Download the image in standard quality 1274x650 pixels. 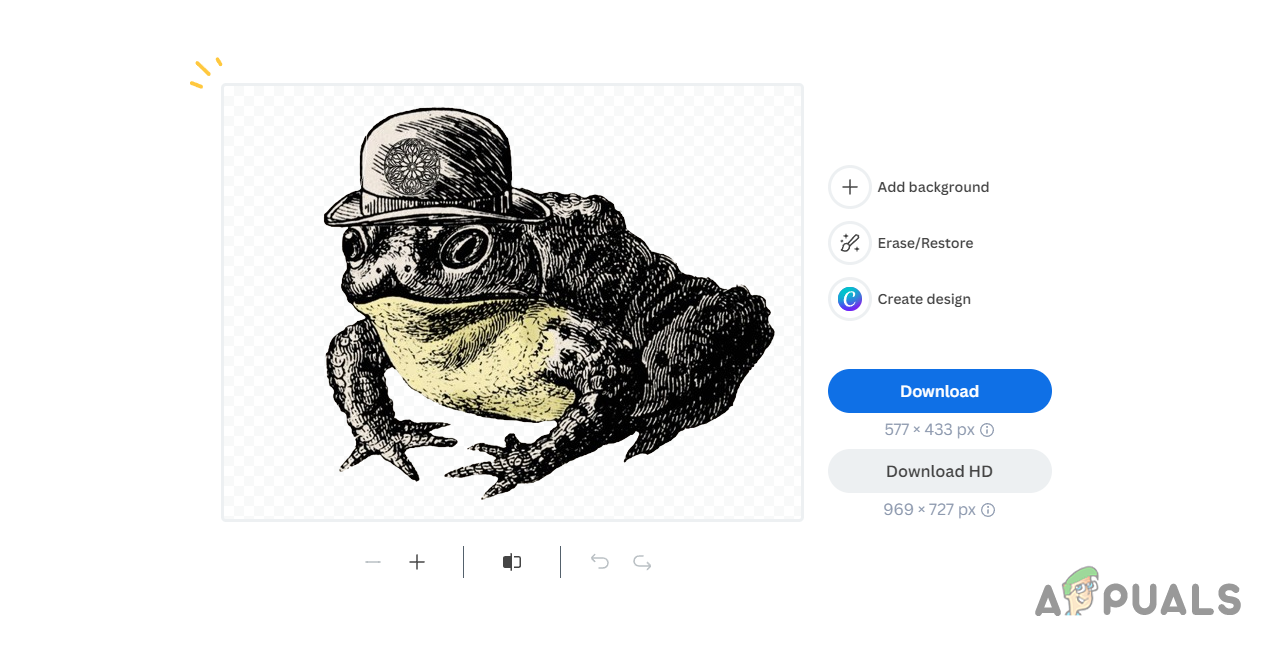point(938,391)
